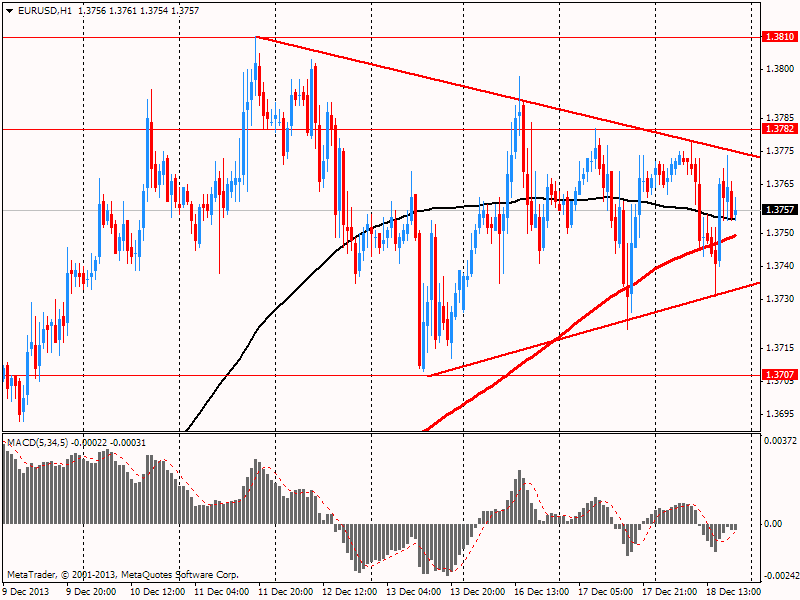
Task: Click the 9 Dec 20:00 time label
Action: (x=91, y=592)
